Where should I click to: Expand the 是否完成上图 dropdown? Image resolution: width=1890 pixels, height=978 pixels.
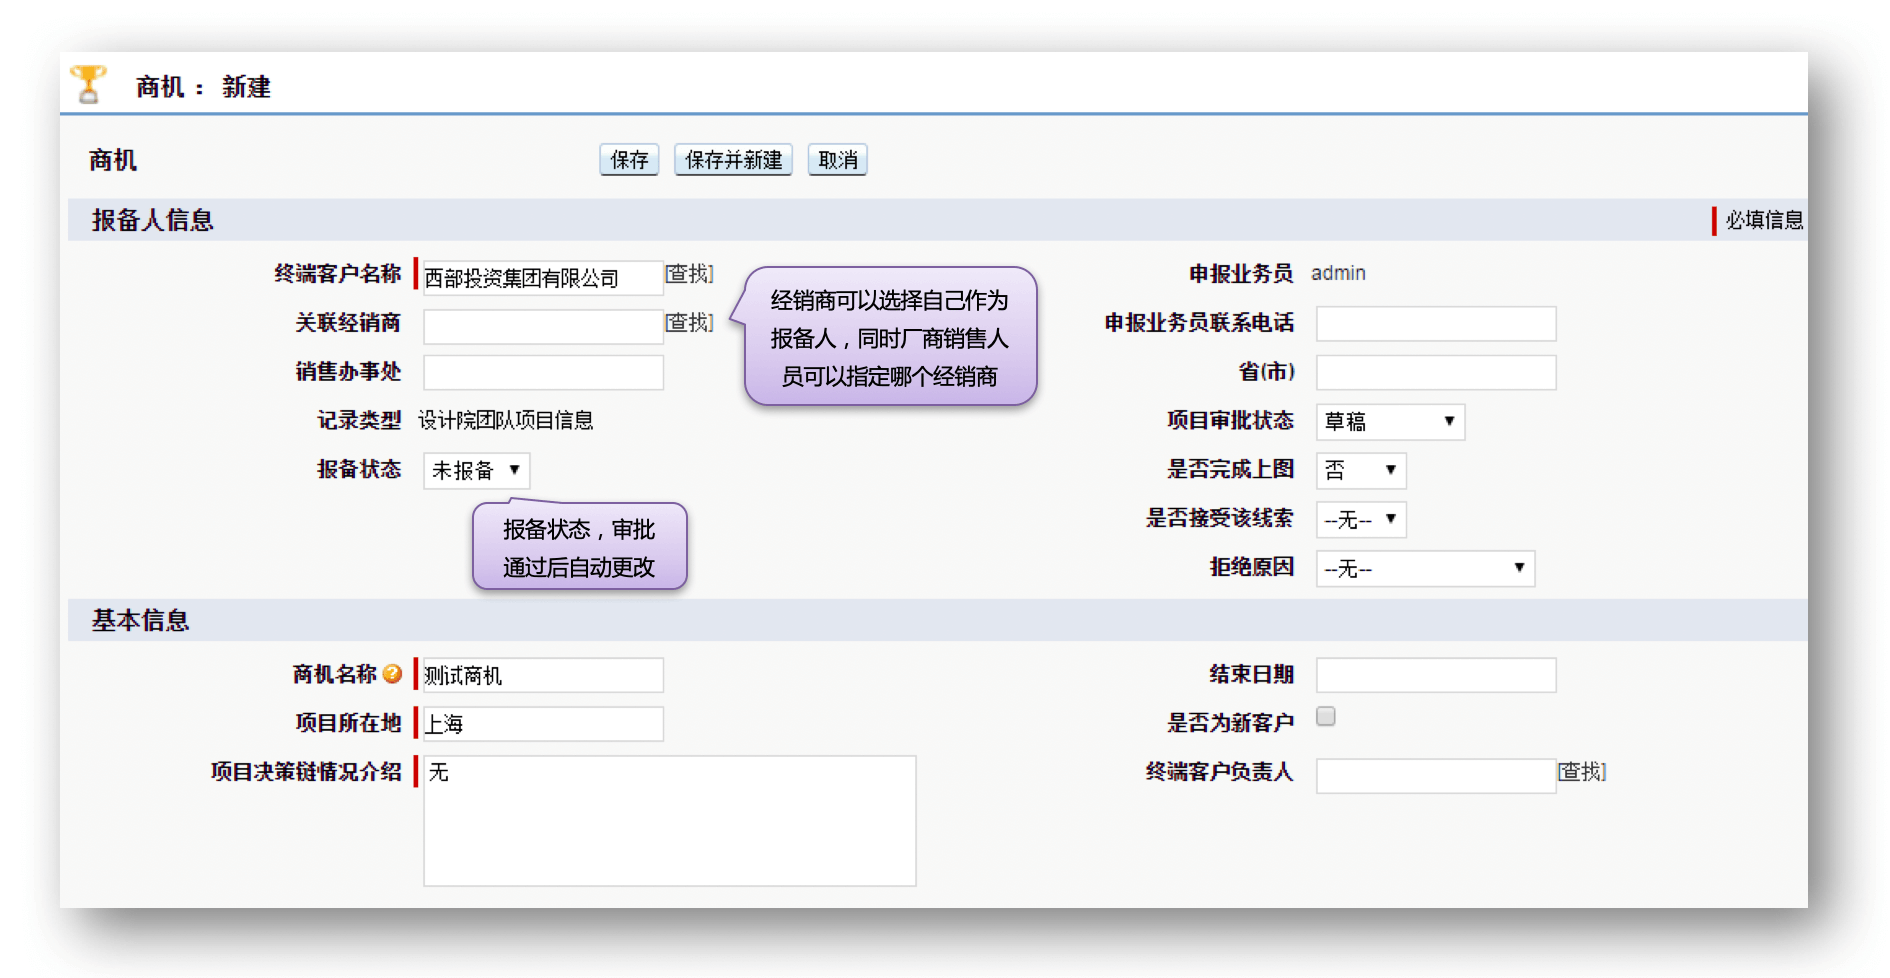(1361, 470)
